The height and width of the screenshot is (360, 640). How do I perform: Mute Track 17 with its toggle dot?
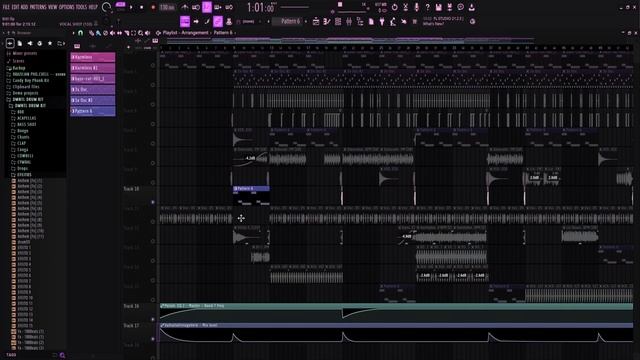click(x=153, y=339)
